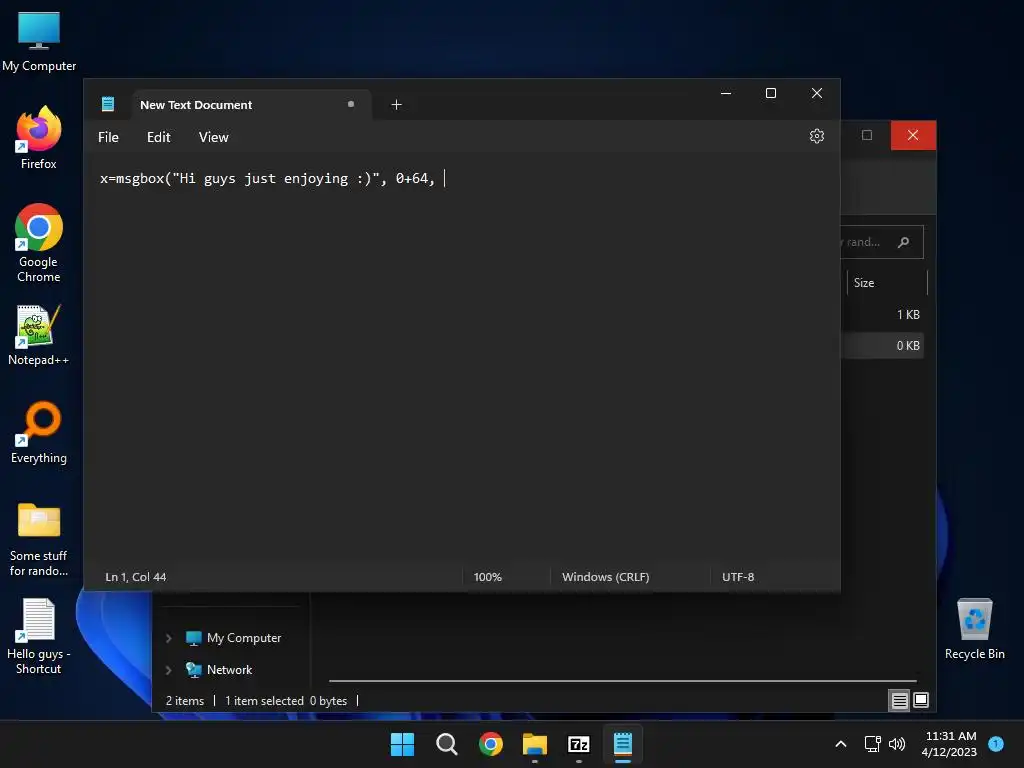The height and width of the screenshot is (768, 1024).
Task: Select the New Text Document tab
Action: click(252, 104)
